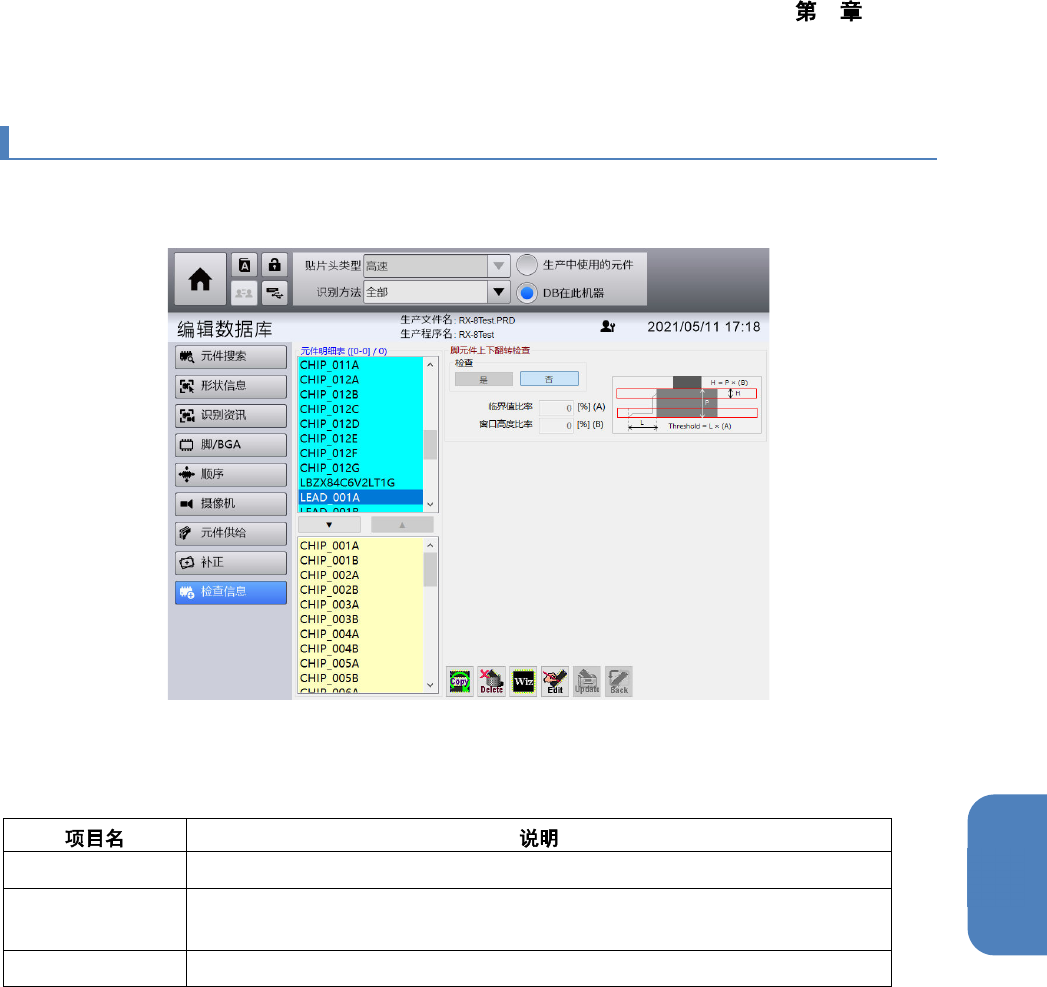
Task: Select LBZX84C6V2LT1G in the upper list
Action: [x=361, y=483]
